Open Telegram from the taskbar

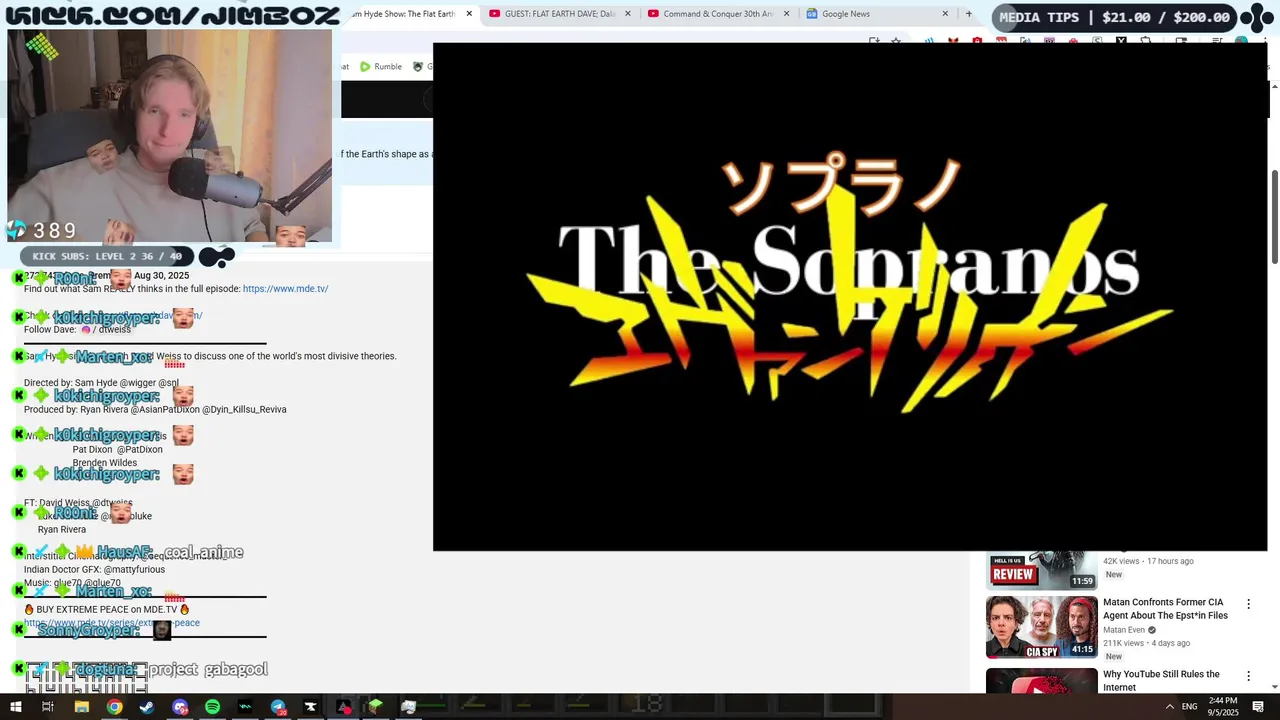[278, 707]
